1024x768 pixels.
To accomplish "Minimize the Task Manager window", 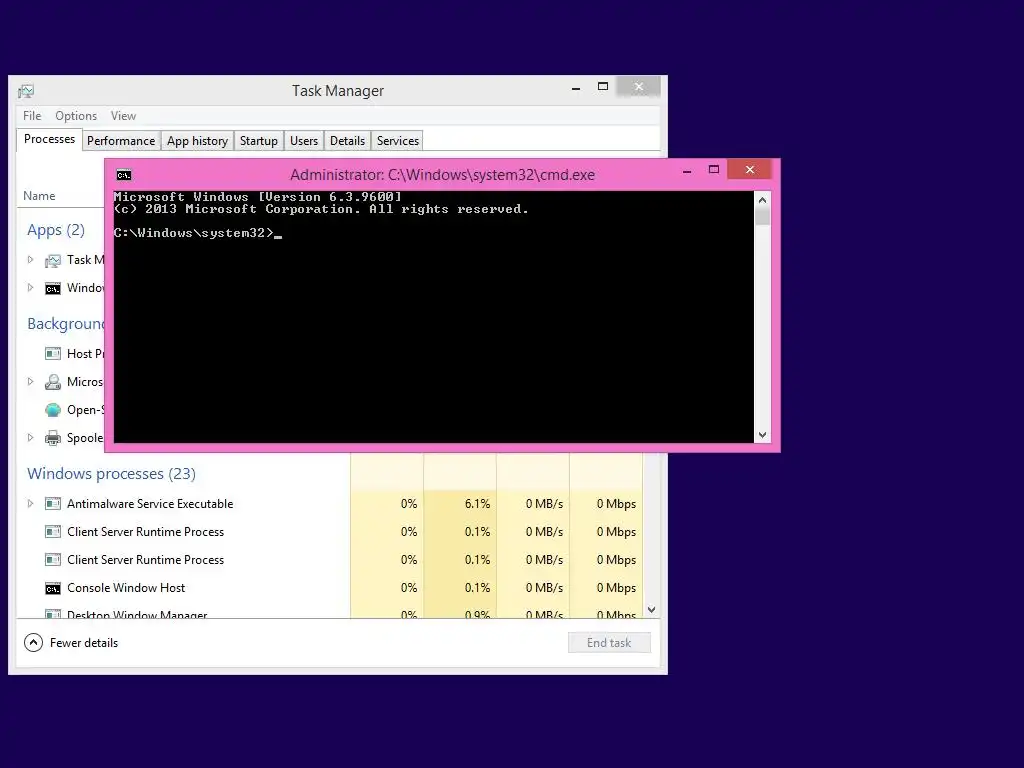I will 576,88.
